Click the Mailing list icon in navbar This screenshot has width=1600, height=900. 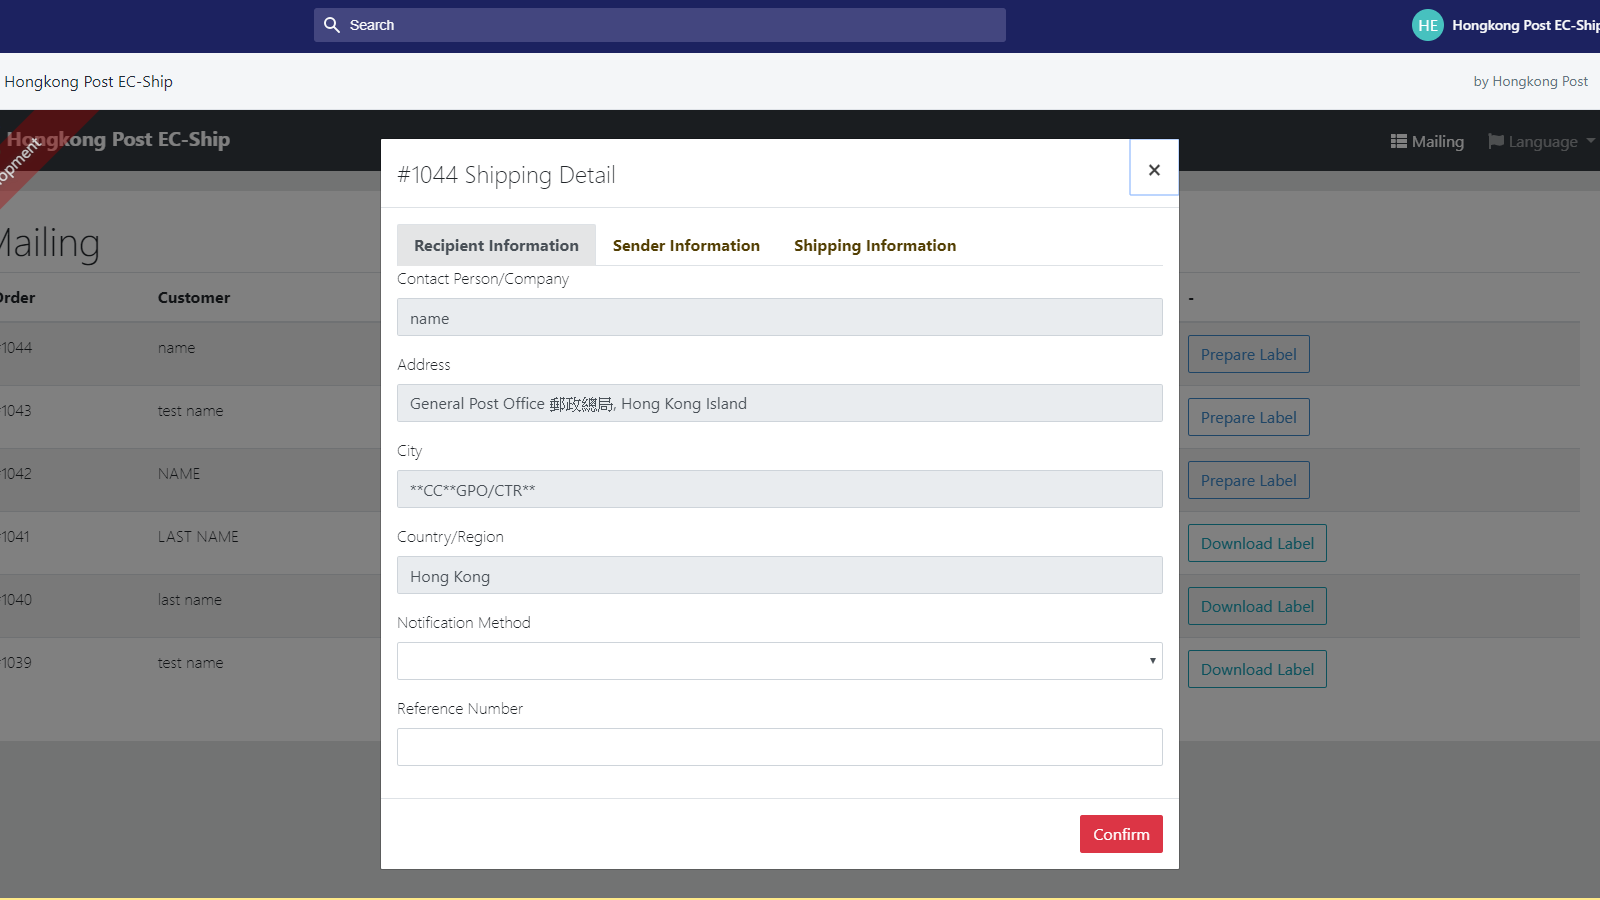click(x=1399, y=141)
